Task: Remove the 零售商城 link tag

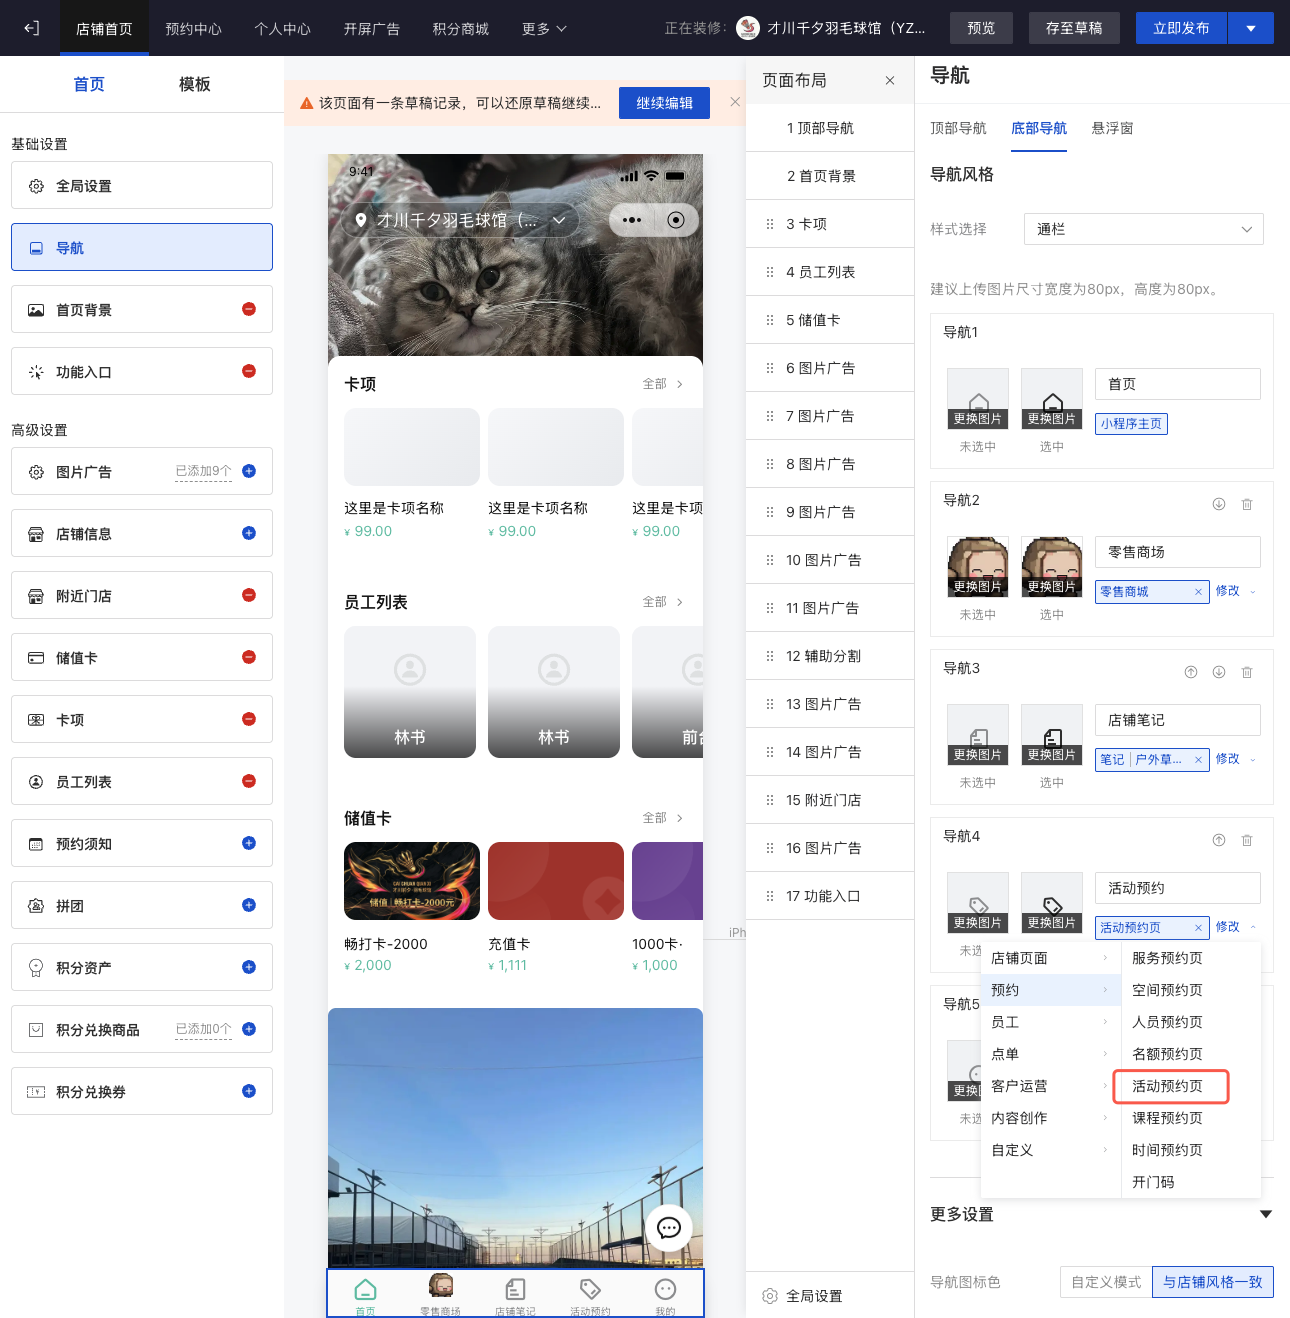Action: [1198, 592]
